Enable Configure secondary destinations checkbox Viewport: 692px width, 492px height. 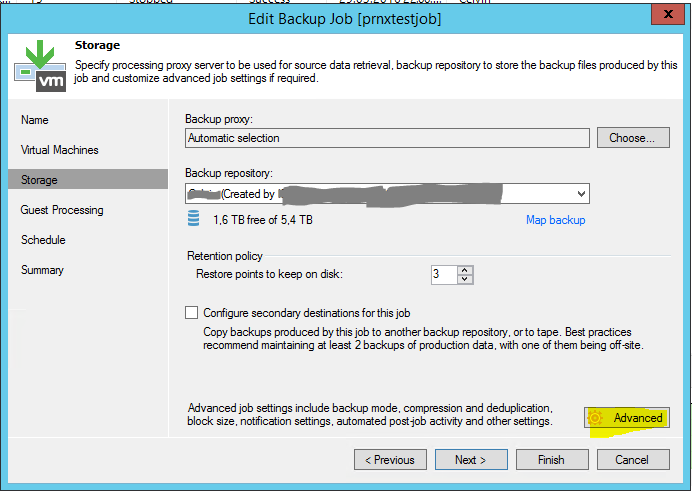[192, 313]
